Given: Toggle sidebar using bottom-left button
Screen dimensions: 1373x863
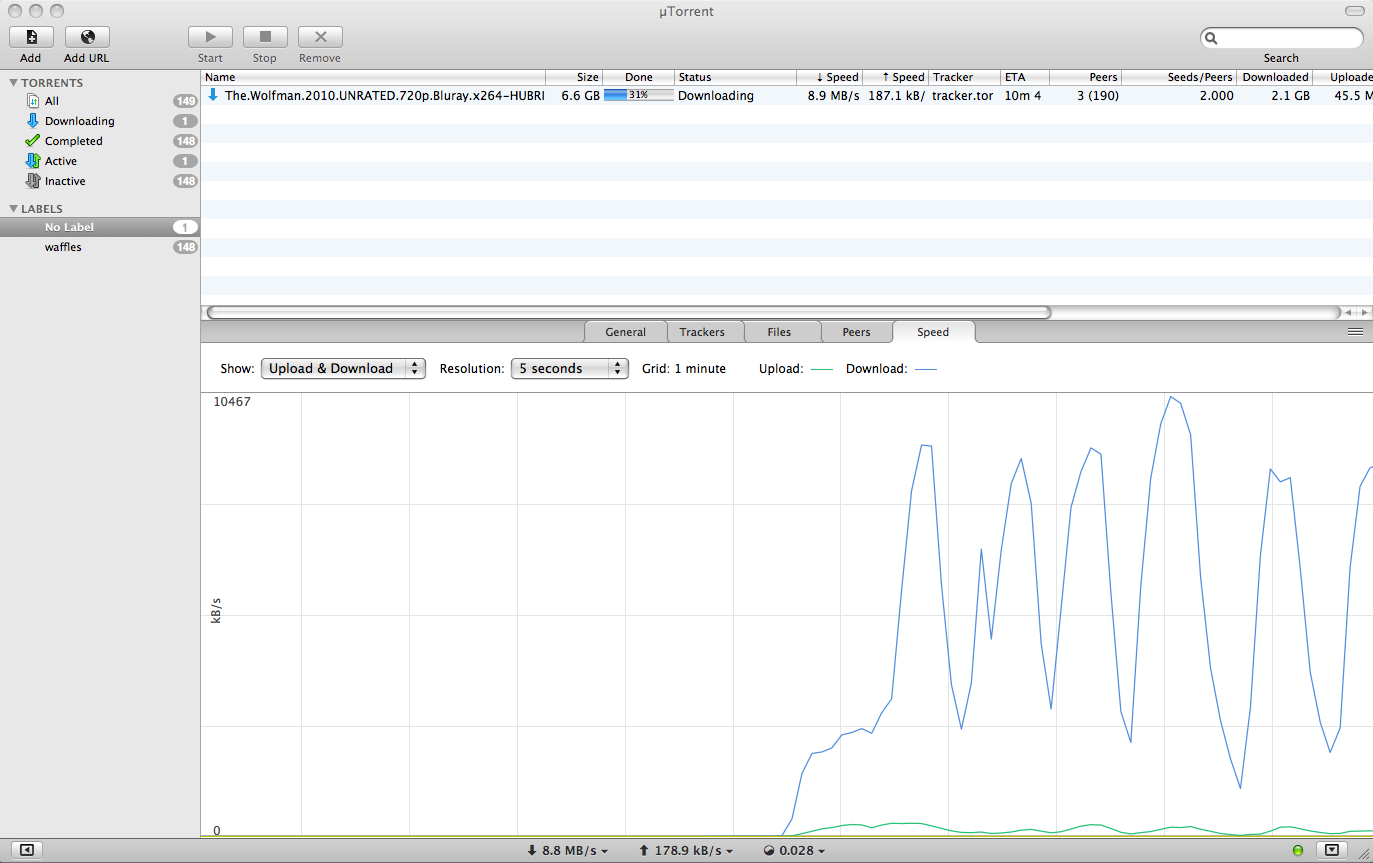Looking at the screenshot, I should (x=26, y=850).
